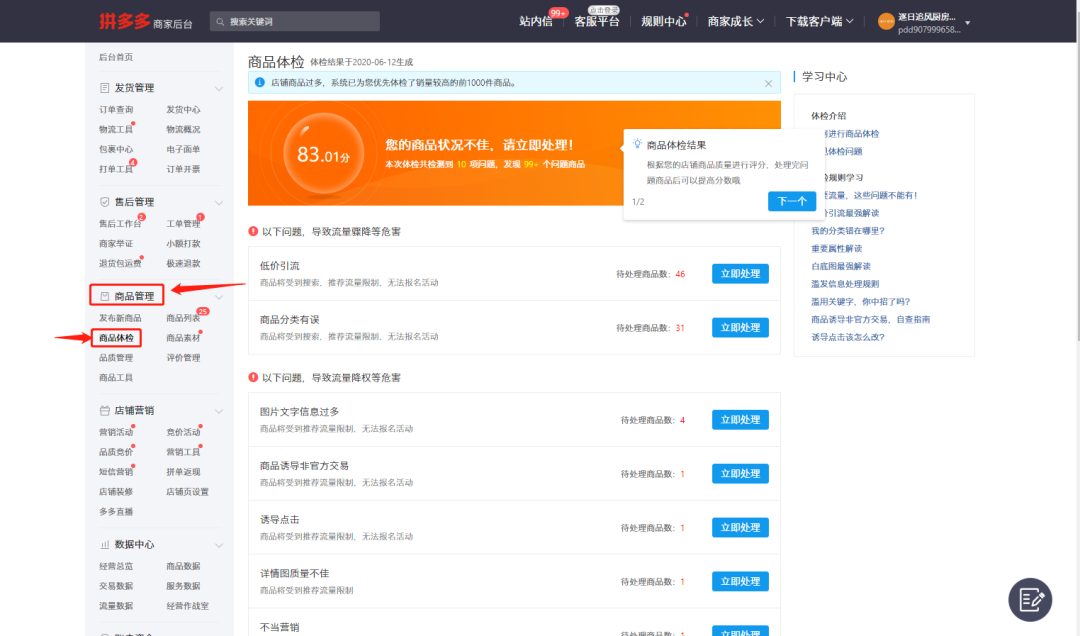Open 打单工具 in sidebar
Image resolution: width=1080 pixels, height=636 pixels.
coord(116,170)
